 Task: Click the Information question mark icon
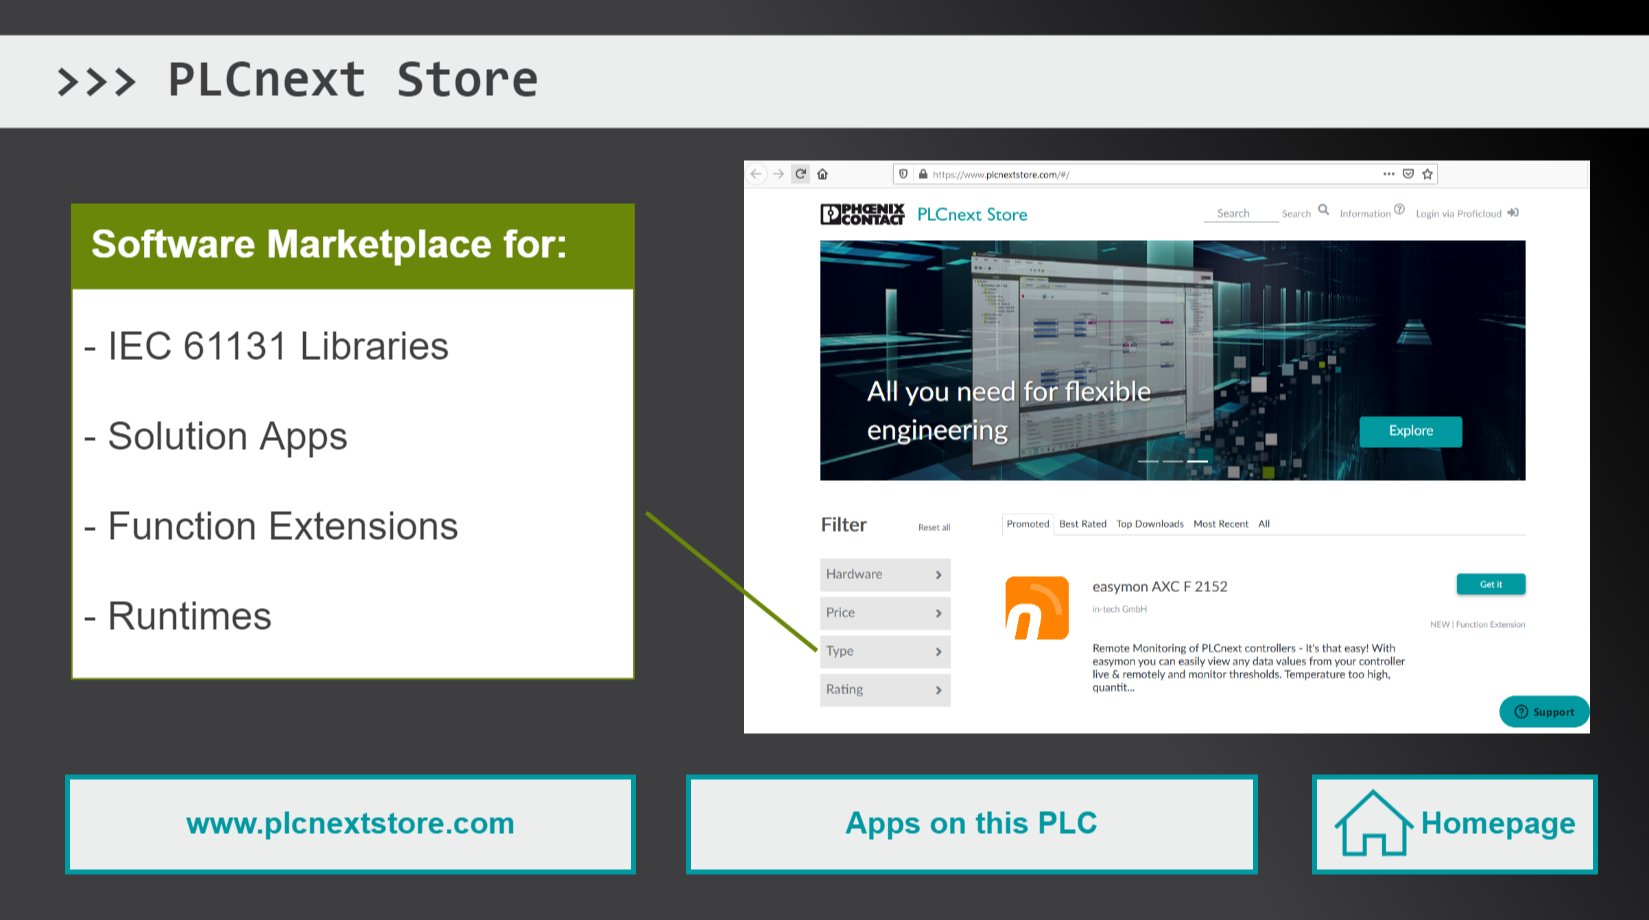click(x=1400, y=209)
